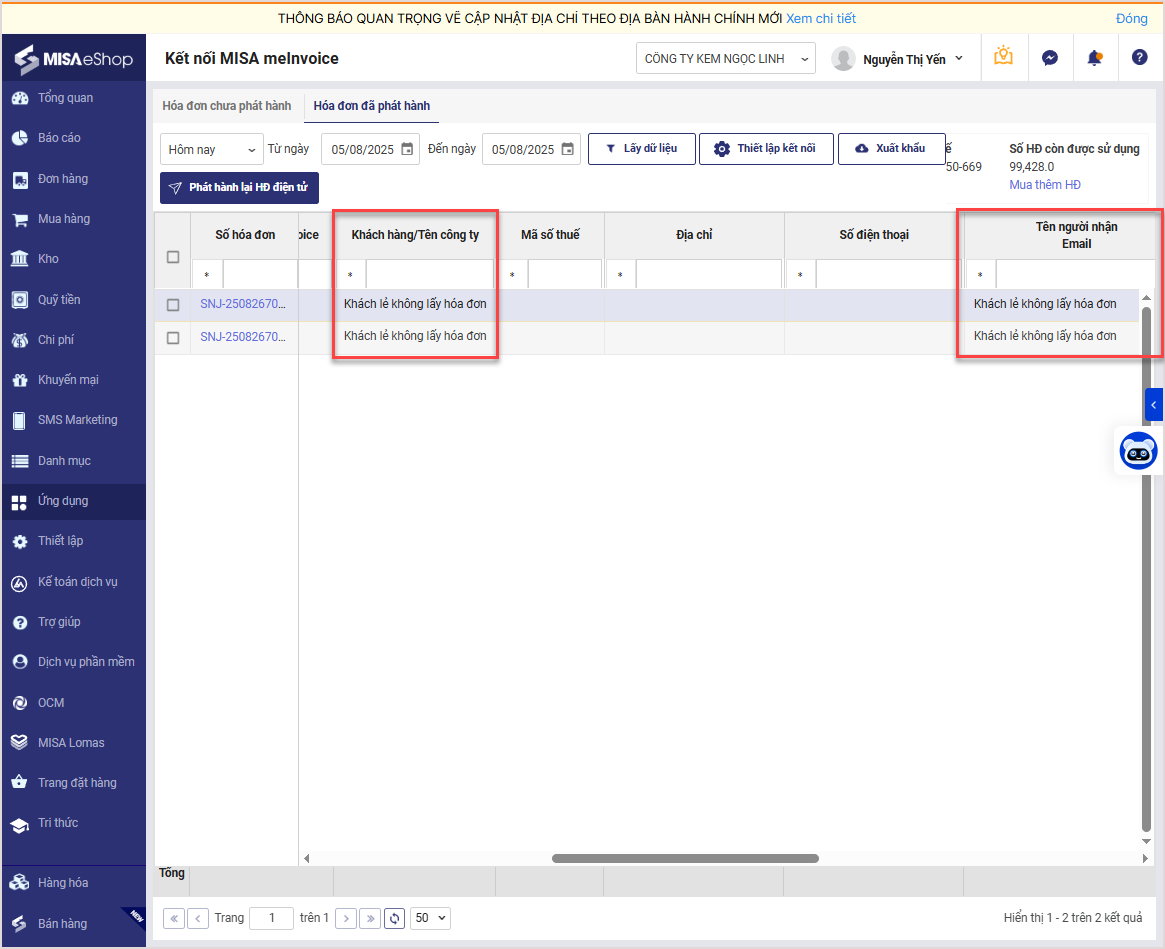Go to last page double arrow
Image resolution: width=1165 pixels, height=949 pixels.
point(370,919)
